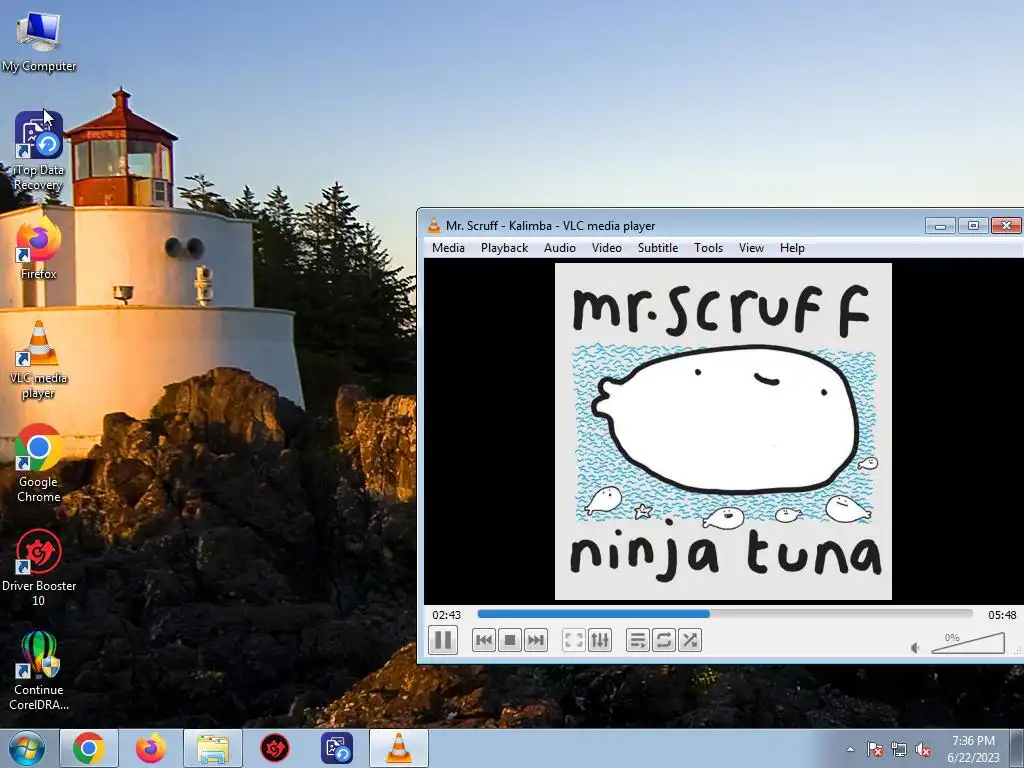
Task: Unmute audio via the speaker icon
Action: (916, 647)
